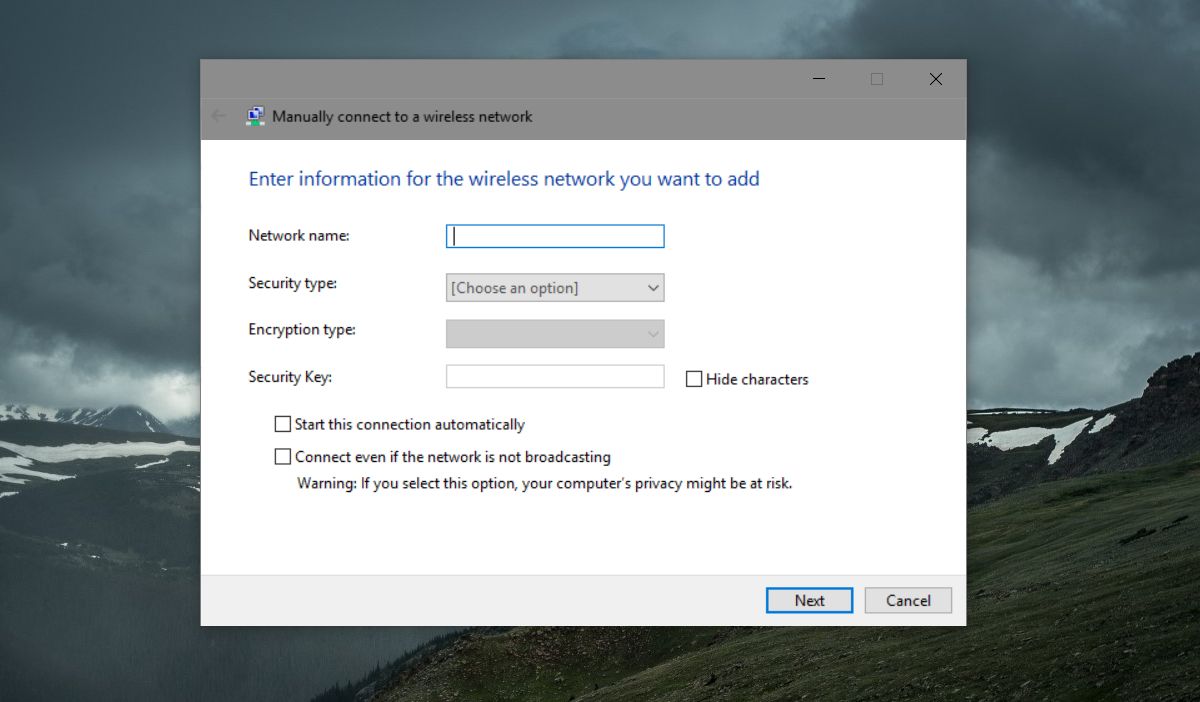Click into the Security Key field

pos(555,376)
